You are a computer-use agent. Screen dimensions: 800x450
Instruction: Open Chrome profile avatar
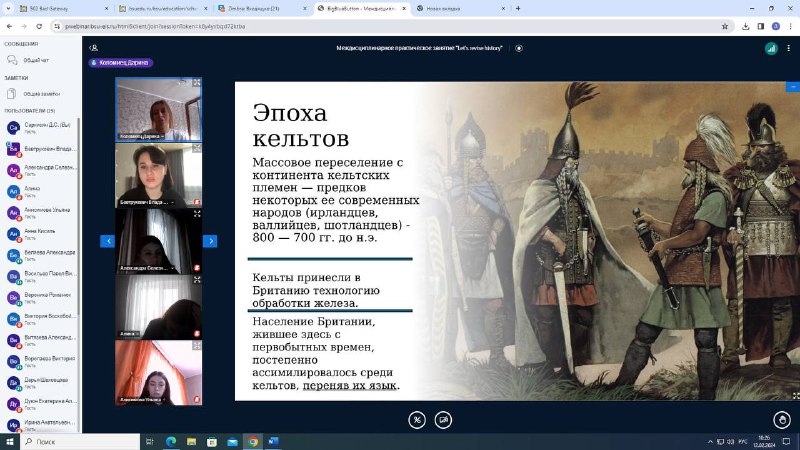[776, 27]
